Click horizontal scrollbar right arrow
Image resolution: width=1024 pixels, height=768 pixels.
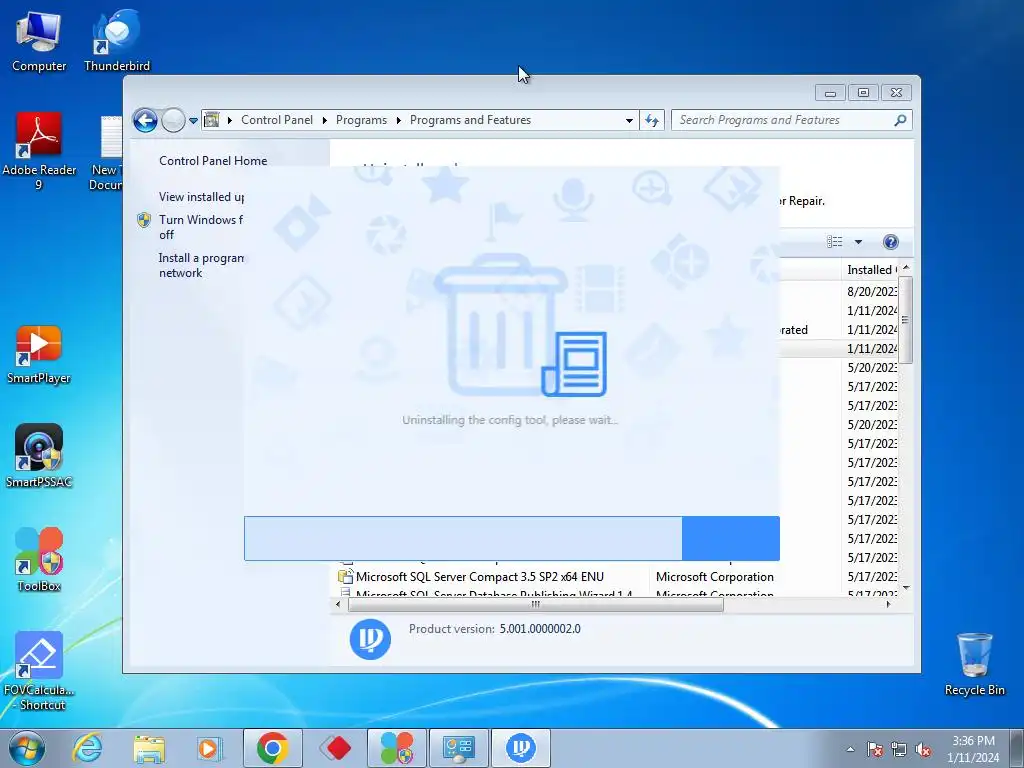coord(888,605)
